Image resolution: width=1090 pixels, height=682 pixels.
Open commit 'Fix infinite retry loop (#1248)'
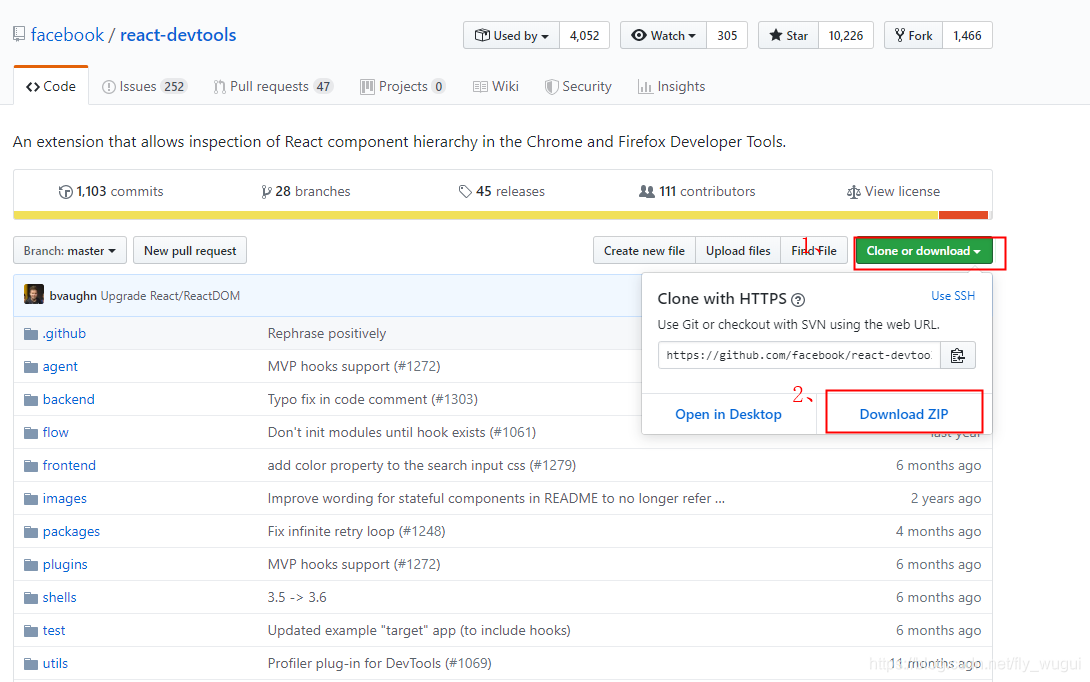(x=357, y=532)
